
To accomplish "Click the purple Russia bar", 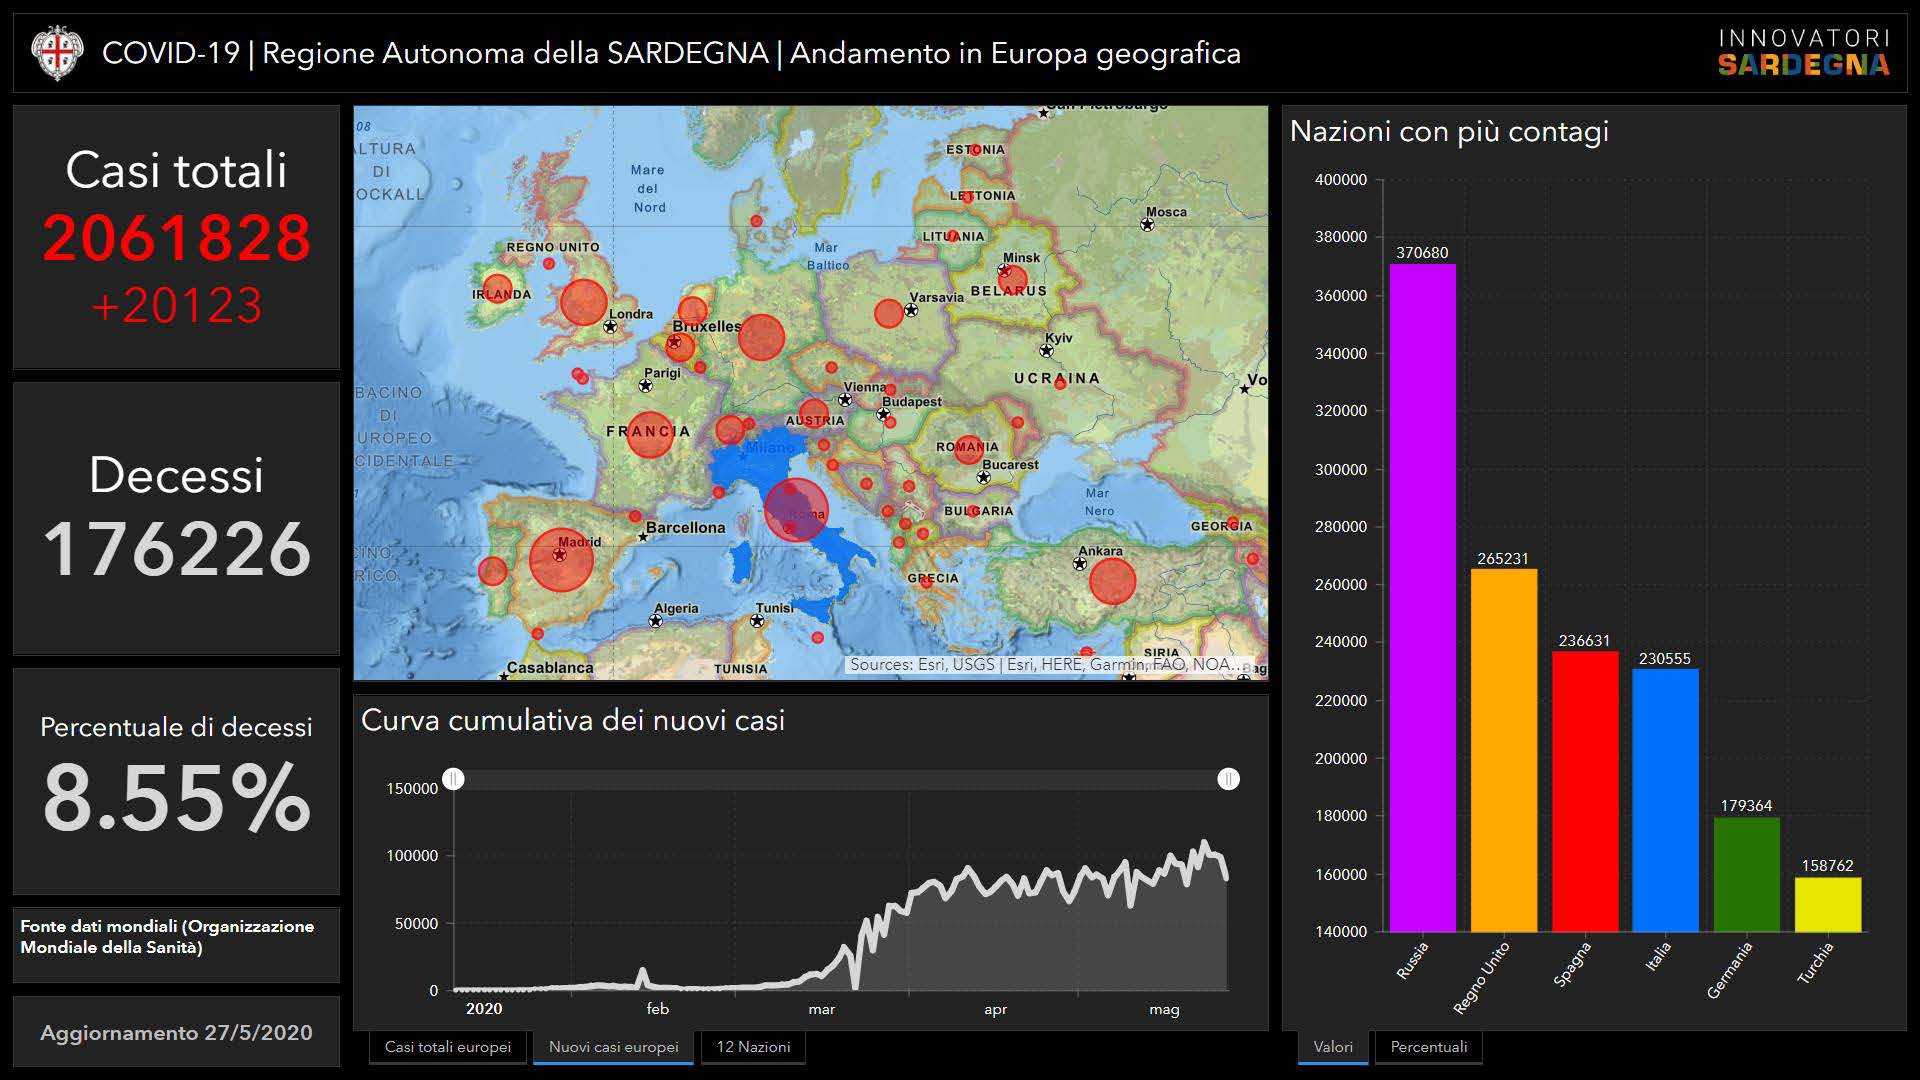I will pyautogui.click(x=1422, y=600).
